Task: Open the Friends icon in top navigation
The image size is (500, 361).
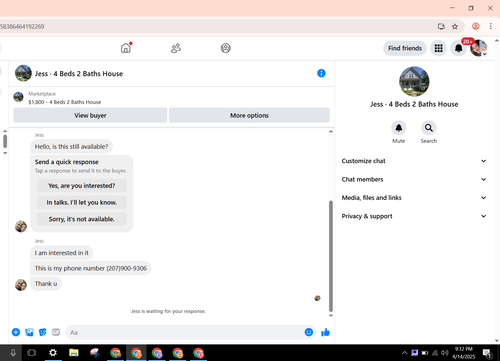Action: pyautogui.click(x=176, y=48)
